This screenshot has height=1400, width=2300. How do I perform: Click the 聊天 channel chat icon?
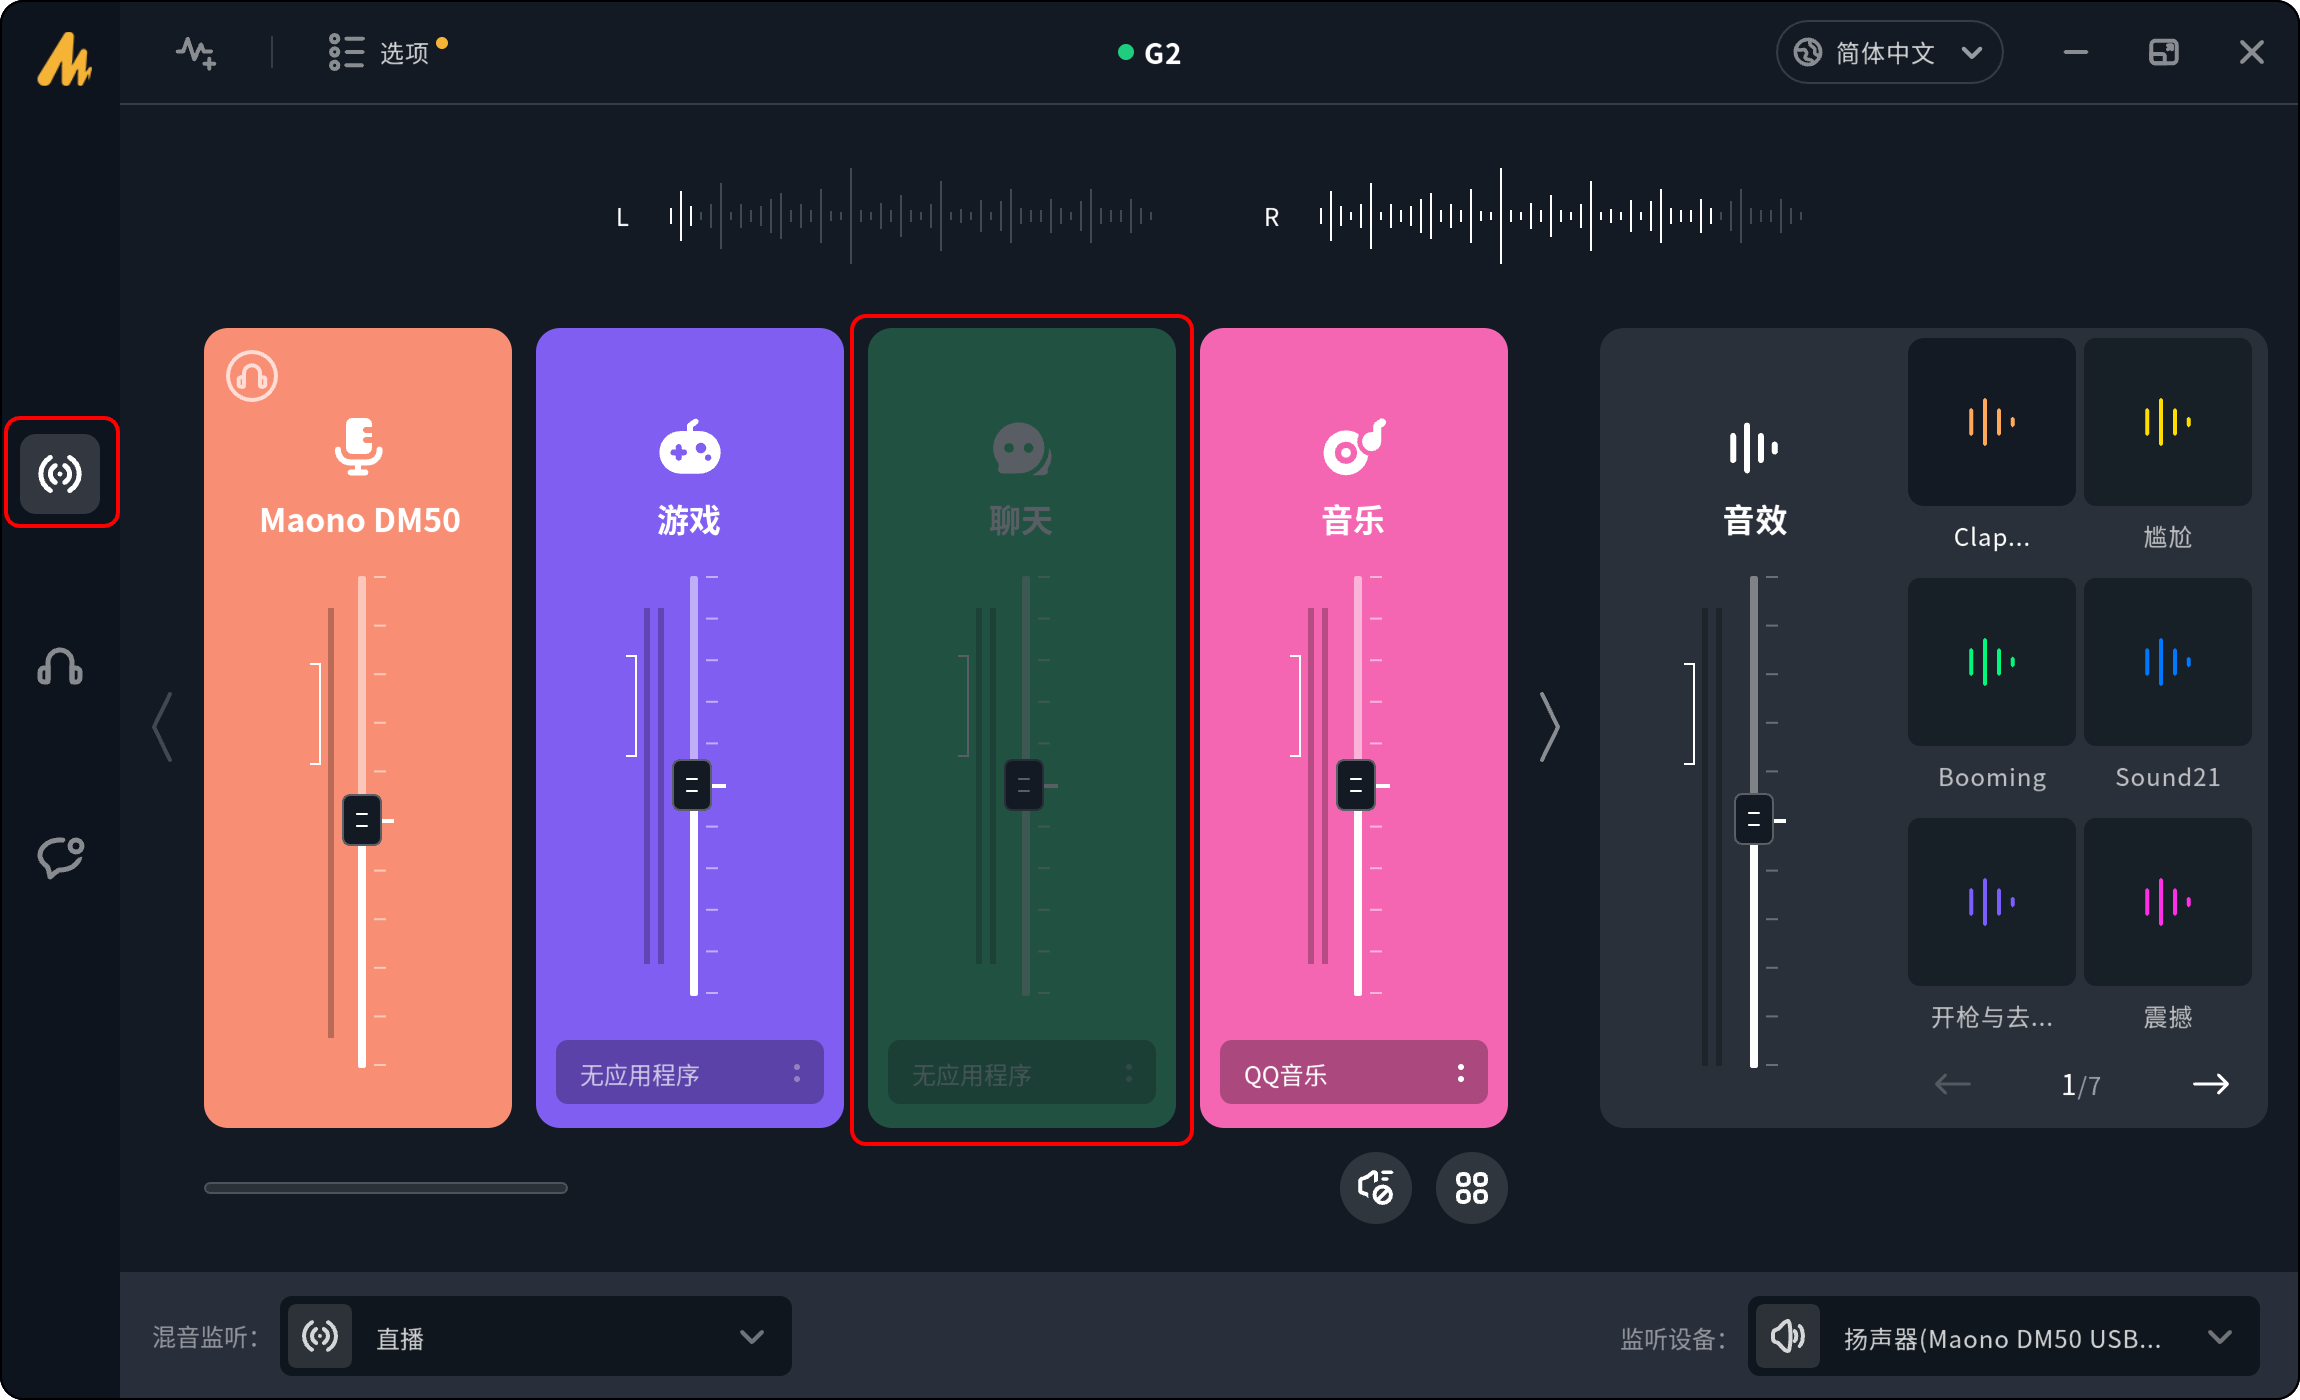pos(1021,448)
